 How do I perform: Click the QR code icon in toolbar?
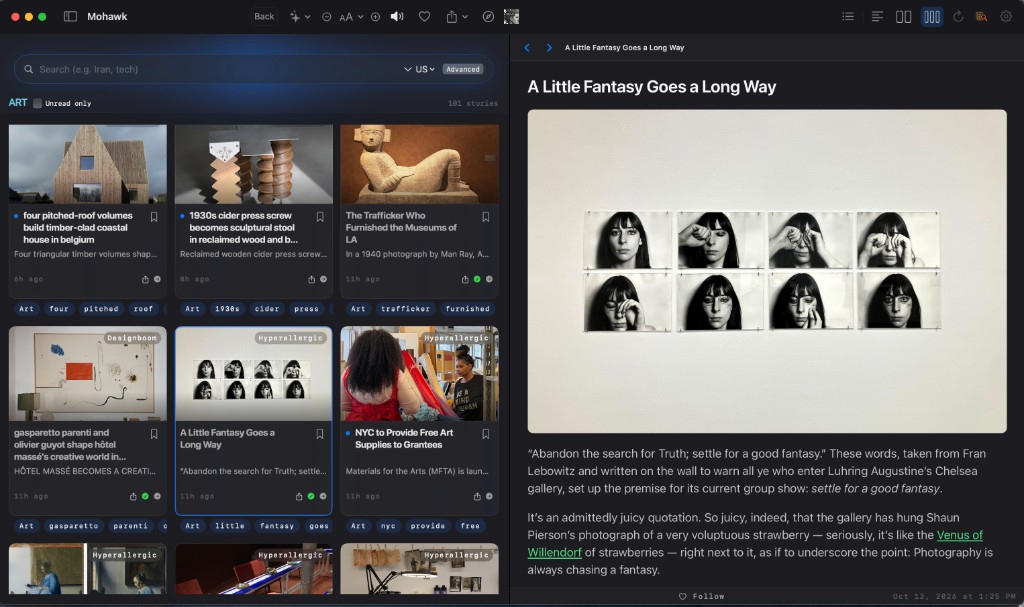pos(511,16)
